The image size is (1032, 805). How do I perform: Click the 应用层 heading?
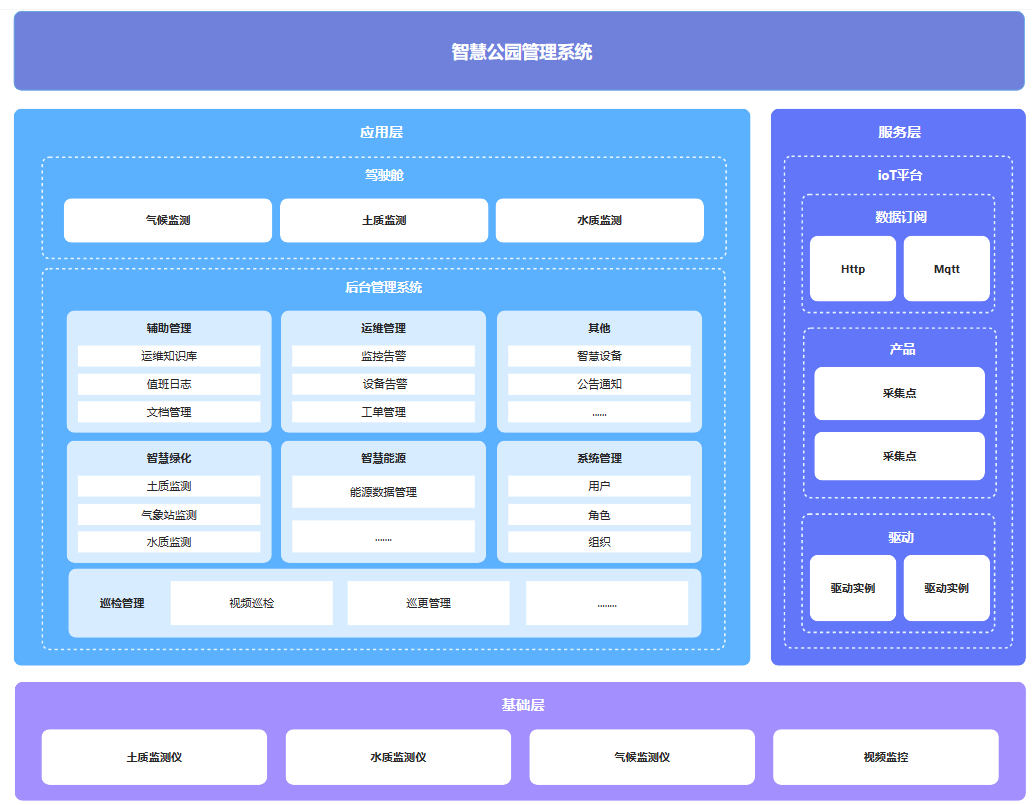pos(381,132)
